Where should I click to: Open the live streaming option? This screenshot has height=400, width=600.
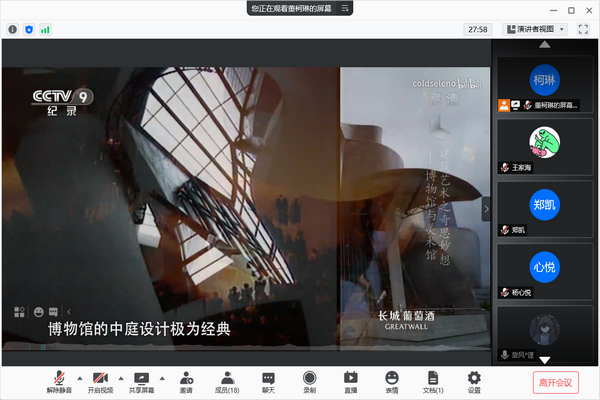click(x=351, y=382)
